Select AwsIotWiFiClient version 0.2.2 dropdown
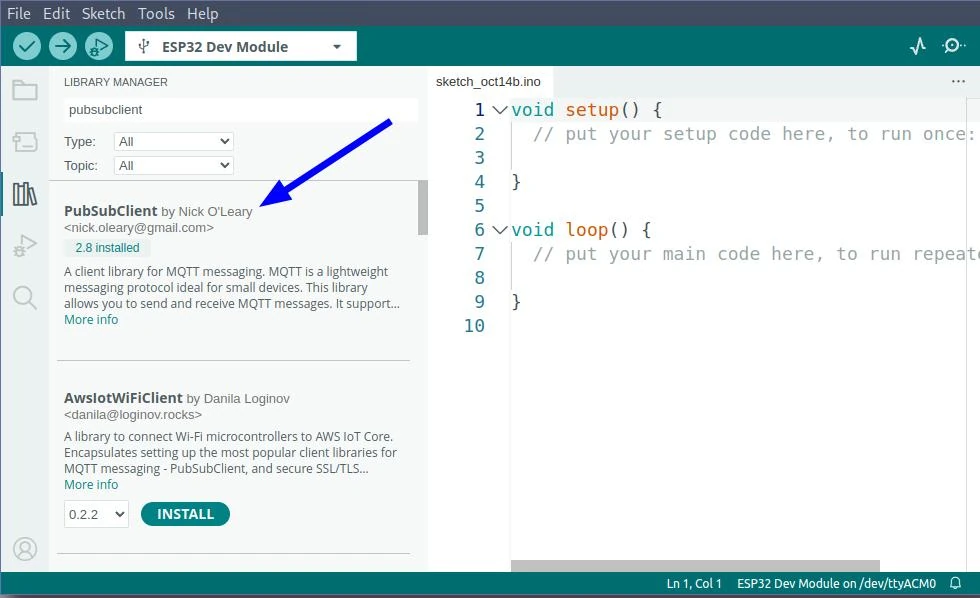 [96, 514]
